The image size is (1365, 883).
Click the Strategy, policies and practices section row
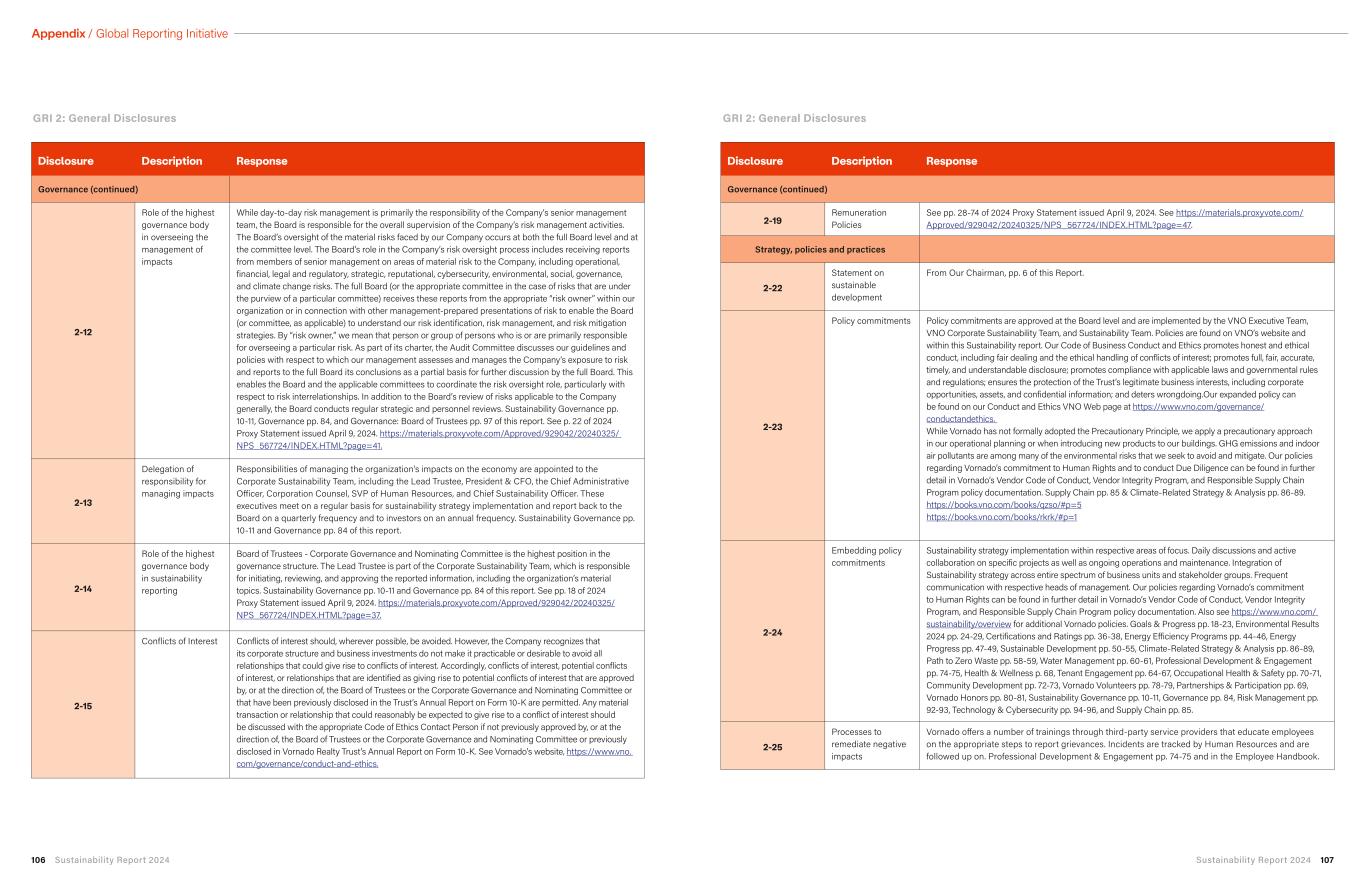[x=819, y=249]
